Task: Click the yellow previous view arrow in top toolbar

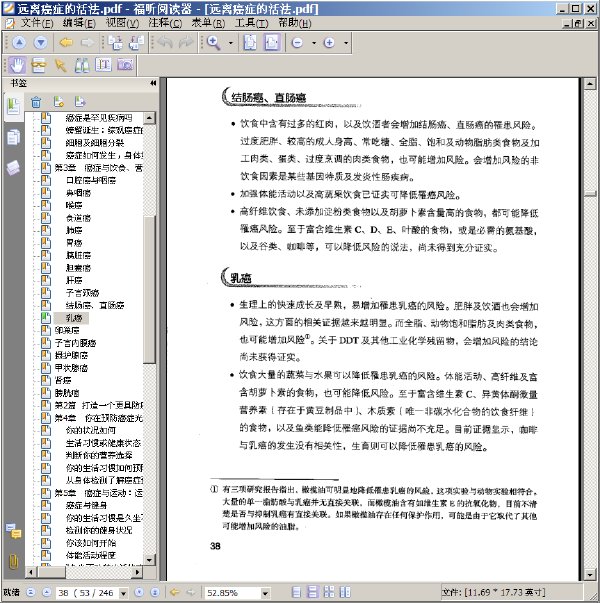Action: coord(66,42)
